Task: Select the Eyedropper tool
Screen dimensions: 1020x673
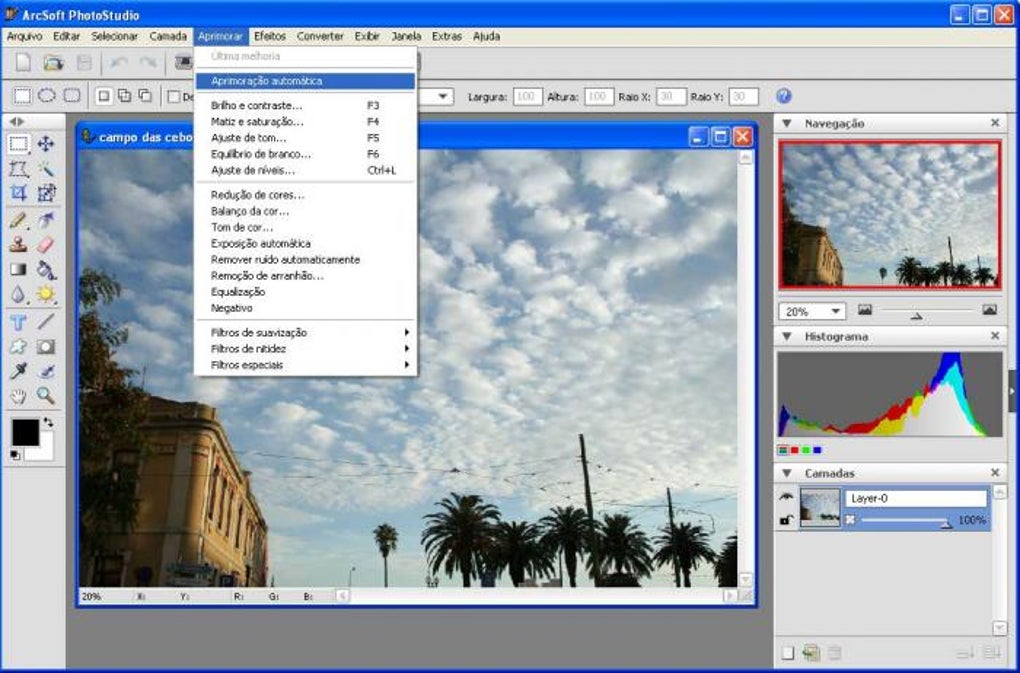Action: (x=18, y=372)
